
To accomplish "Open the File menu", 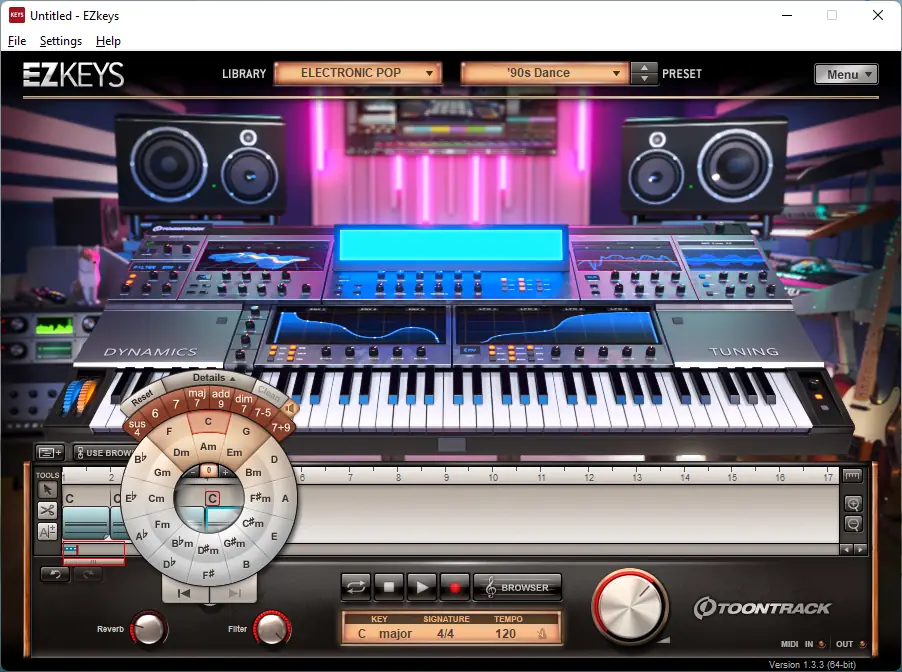I will coord(17,41).
